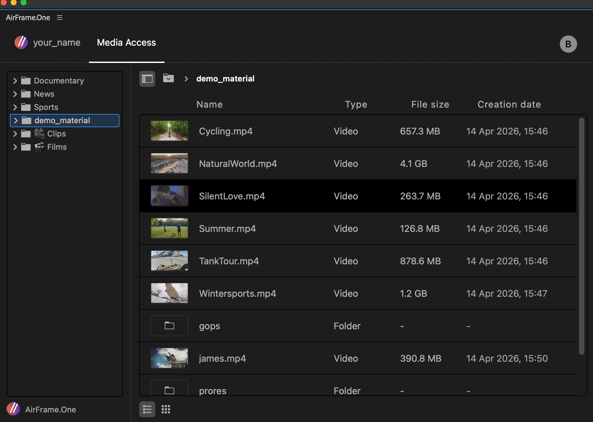Click the 657.3 MB file size
This screenshot has width=593, height=422.
point(420,131)
